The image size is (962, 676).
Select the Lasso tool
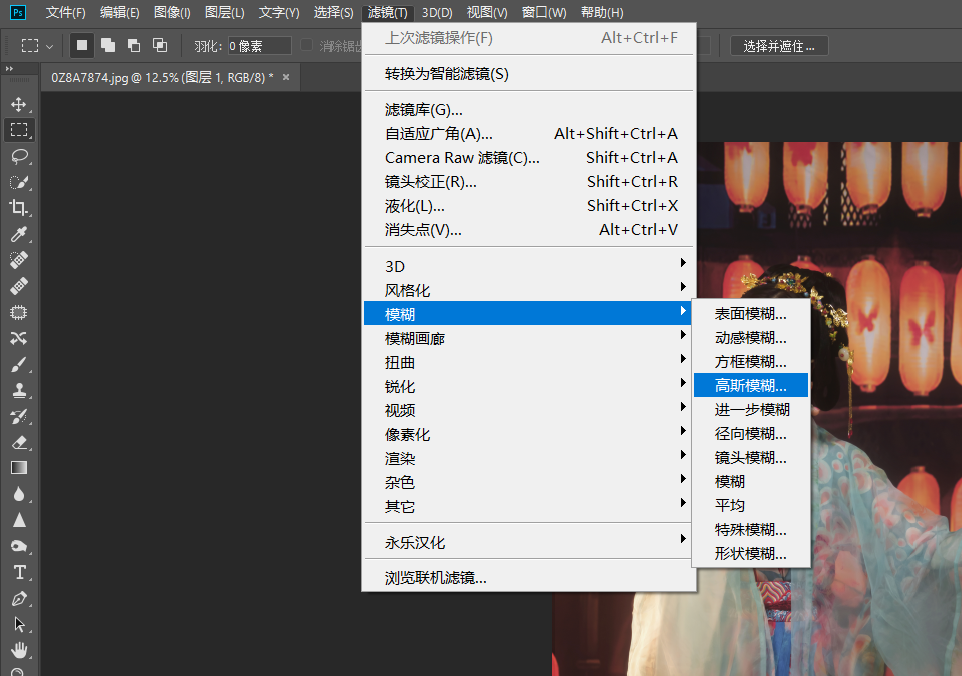(x=19, y=156)
